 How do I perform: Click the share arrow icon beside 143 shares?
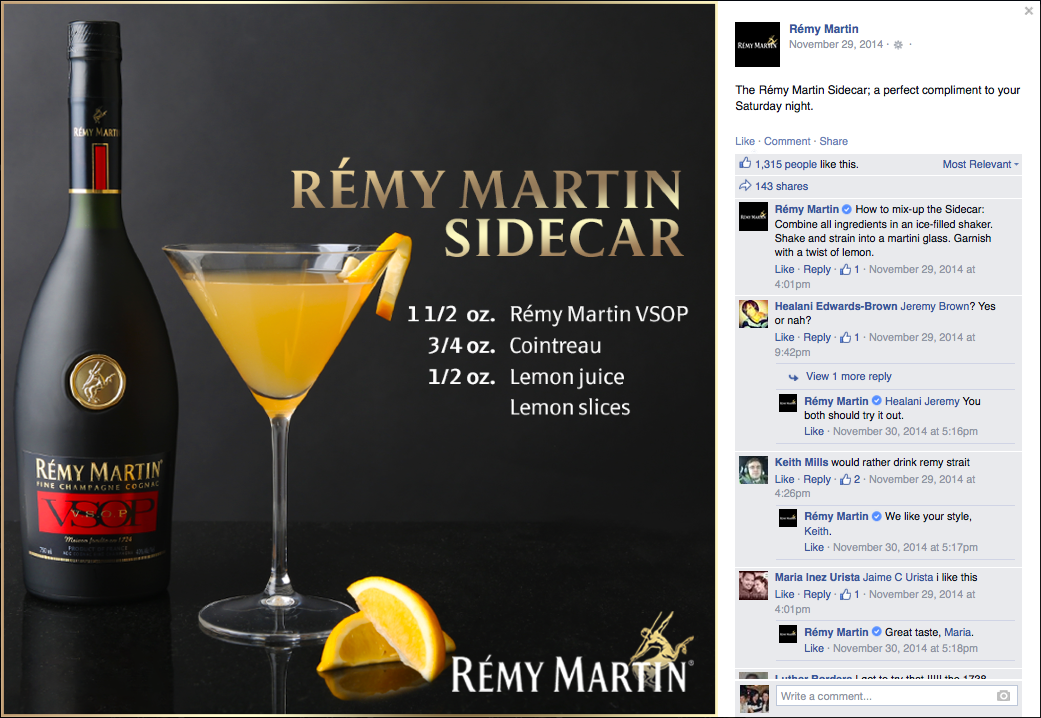(x=745, y=185)
